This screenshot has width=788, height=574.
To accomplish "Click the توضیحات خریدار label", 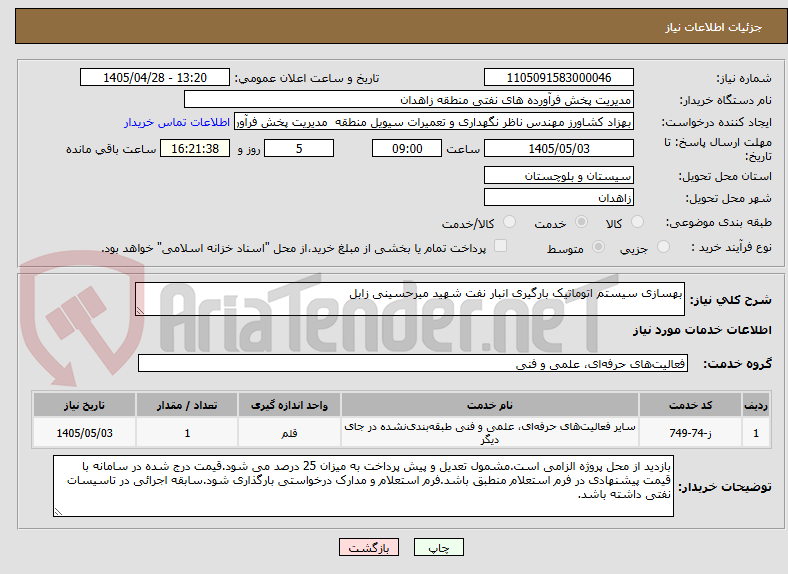I will coord(725,487).
